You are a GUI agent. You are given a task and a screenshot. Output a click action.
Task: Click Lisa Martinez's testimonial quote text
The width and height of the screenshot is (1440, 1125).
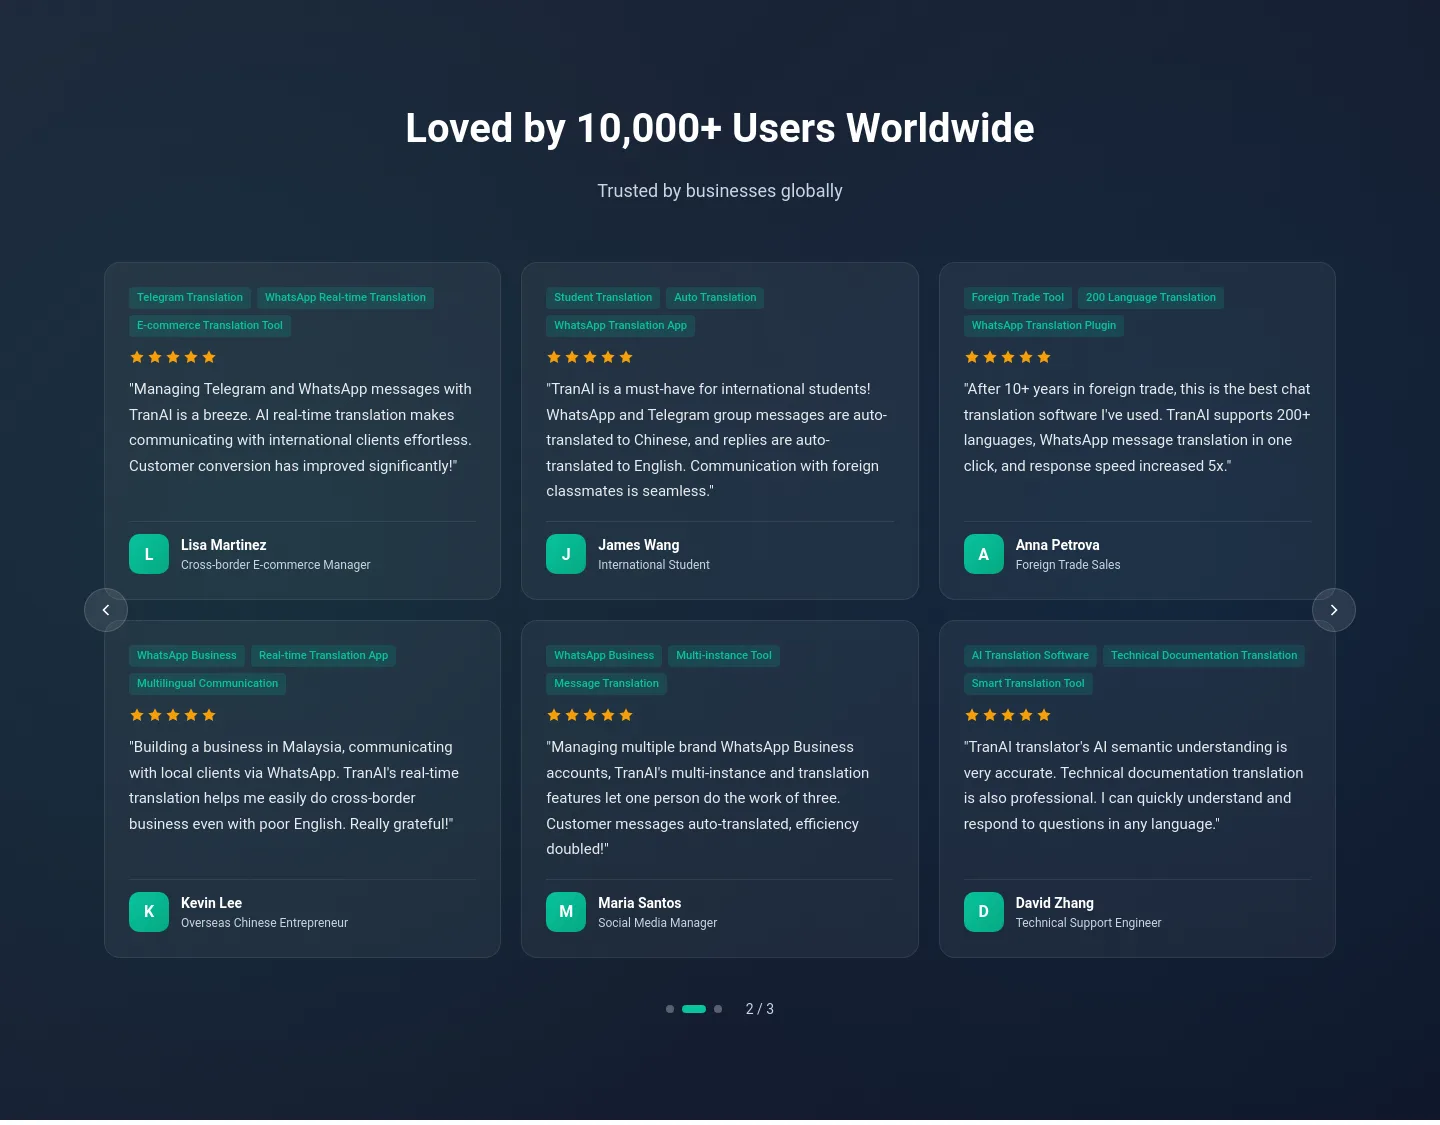pos(301,427)
